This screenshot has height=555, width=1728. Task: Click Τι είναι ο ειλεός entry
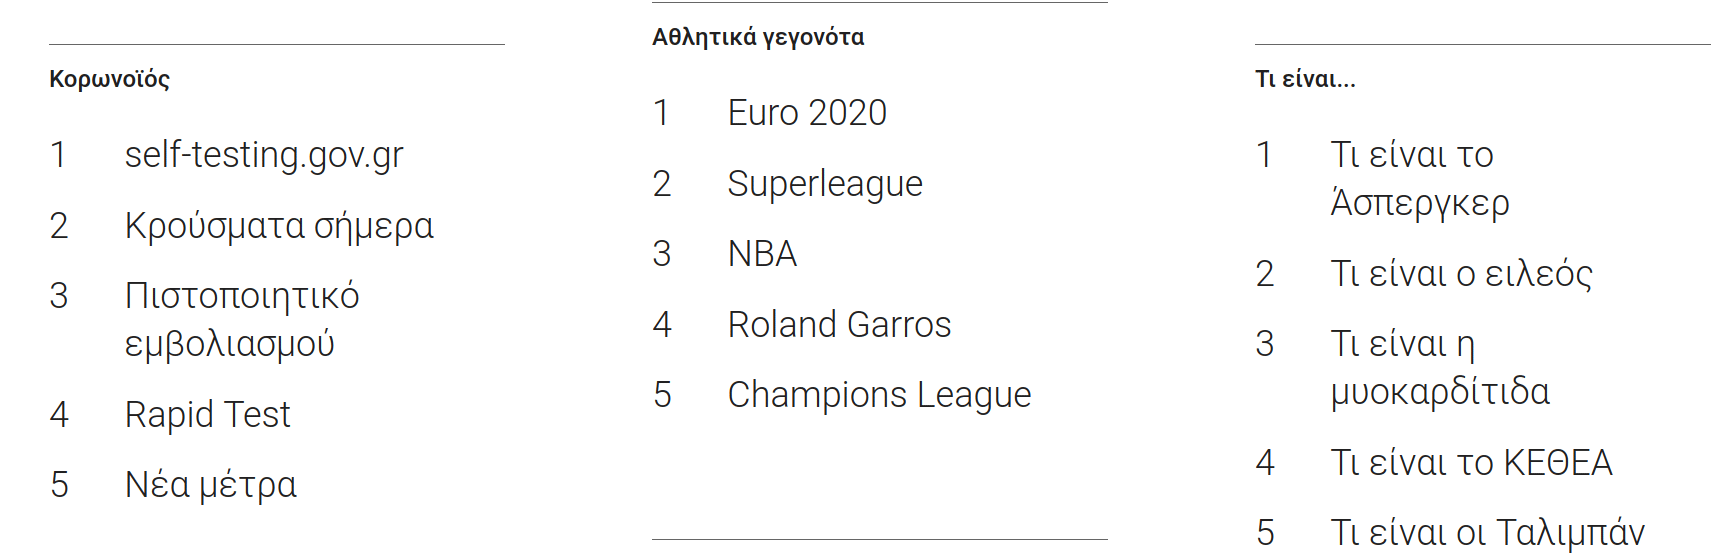(x=1461, y=274)
